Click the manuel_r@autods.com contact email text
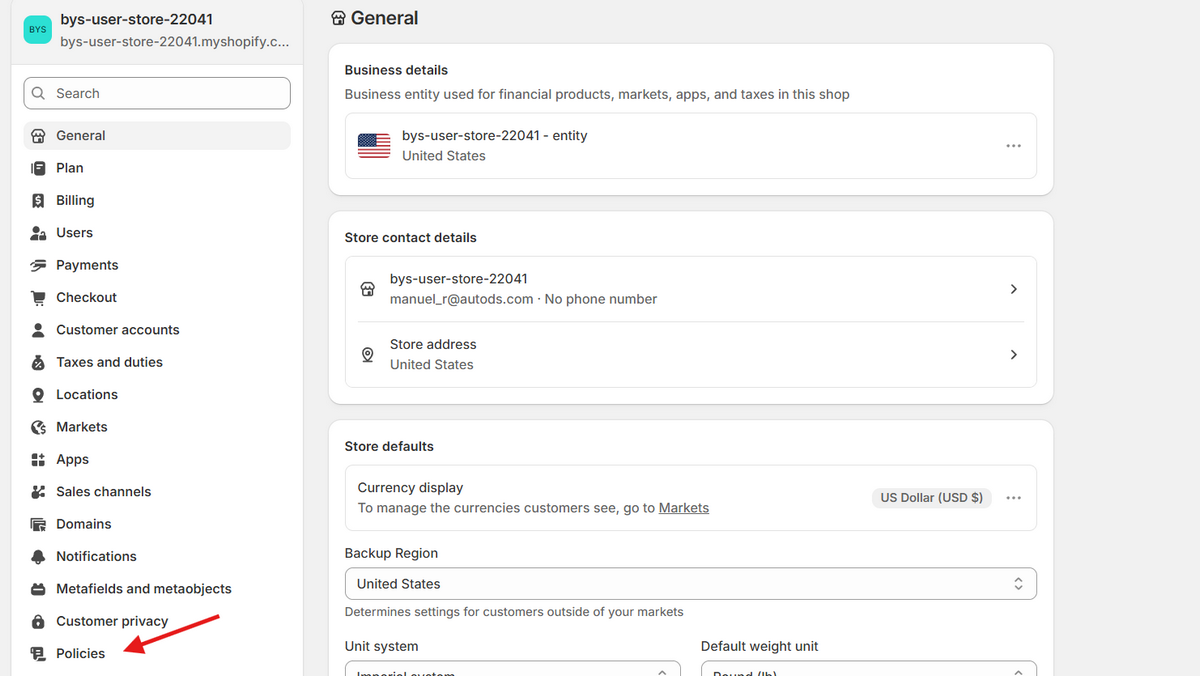This screenshot has height=676, width=1200. click(462, 299)
